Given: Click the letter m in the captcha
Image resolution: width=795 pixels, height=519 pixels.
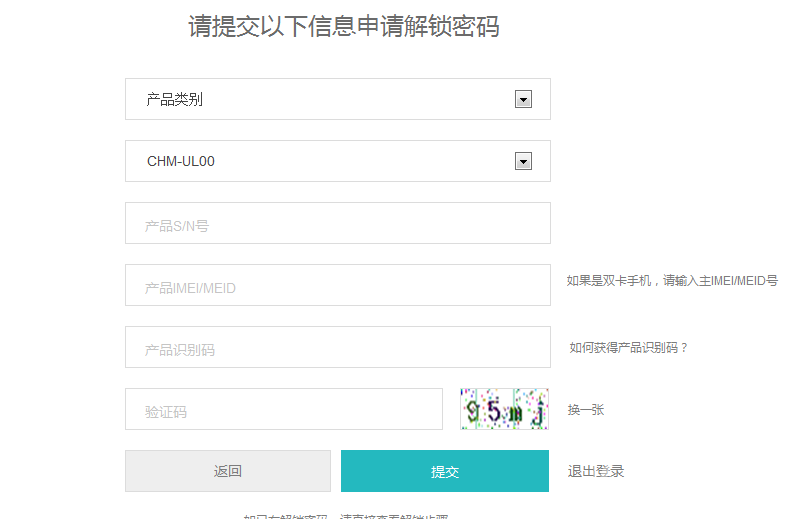Looking at the screenshot, I should (x=517, y=411).
